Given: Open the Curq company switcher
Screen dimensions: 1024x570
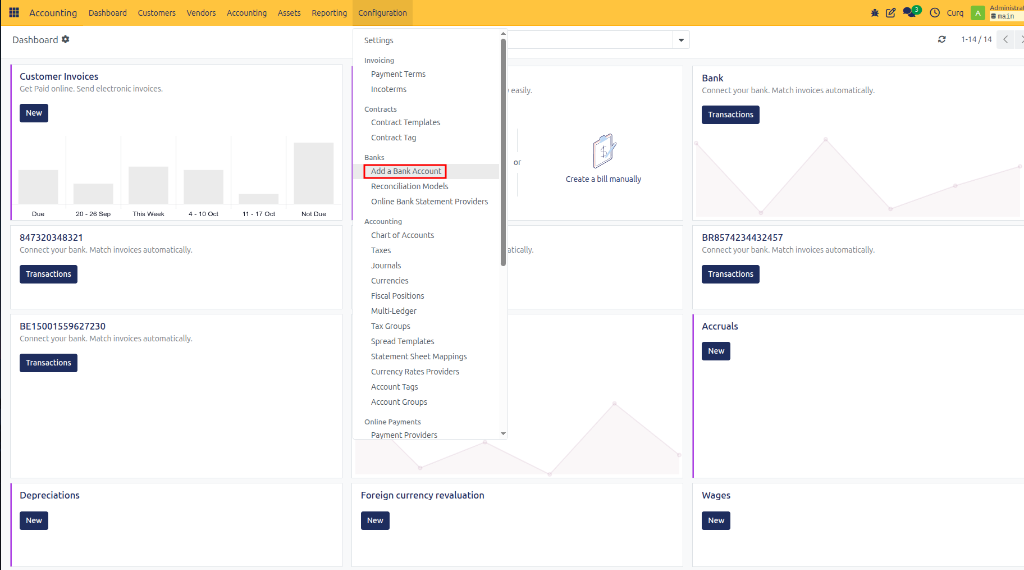Looking at the screenshot, I should point(955,12).
